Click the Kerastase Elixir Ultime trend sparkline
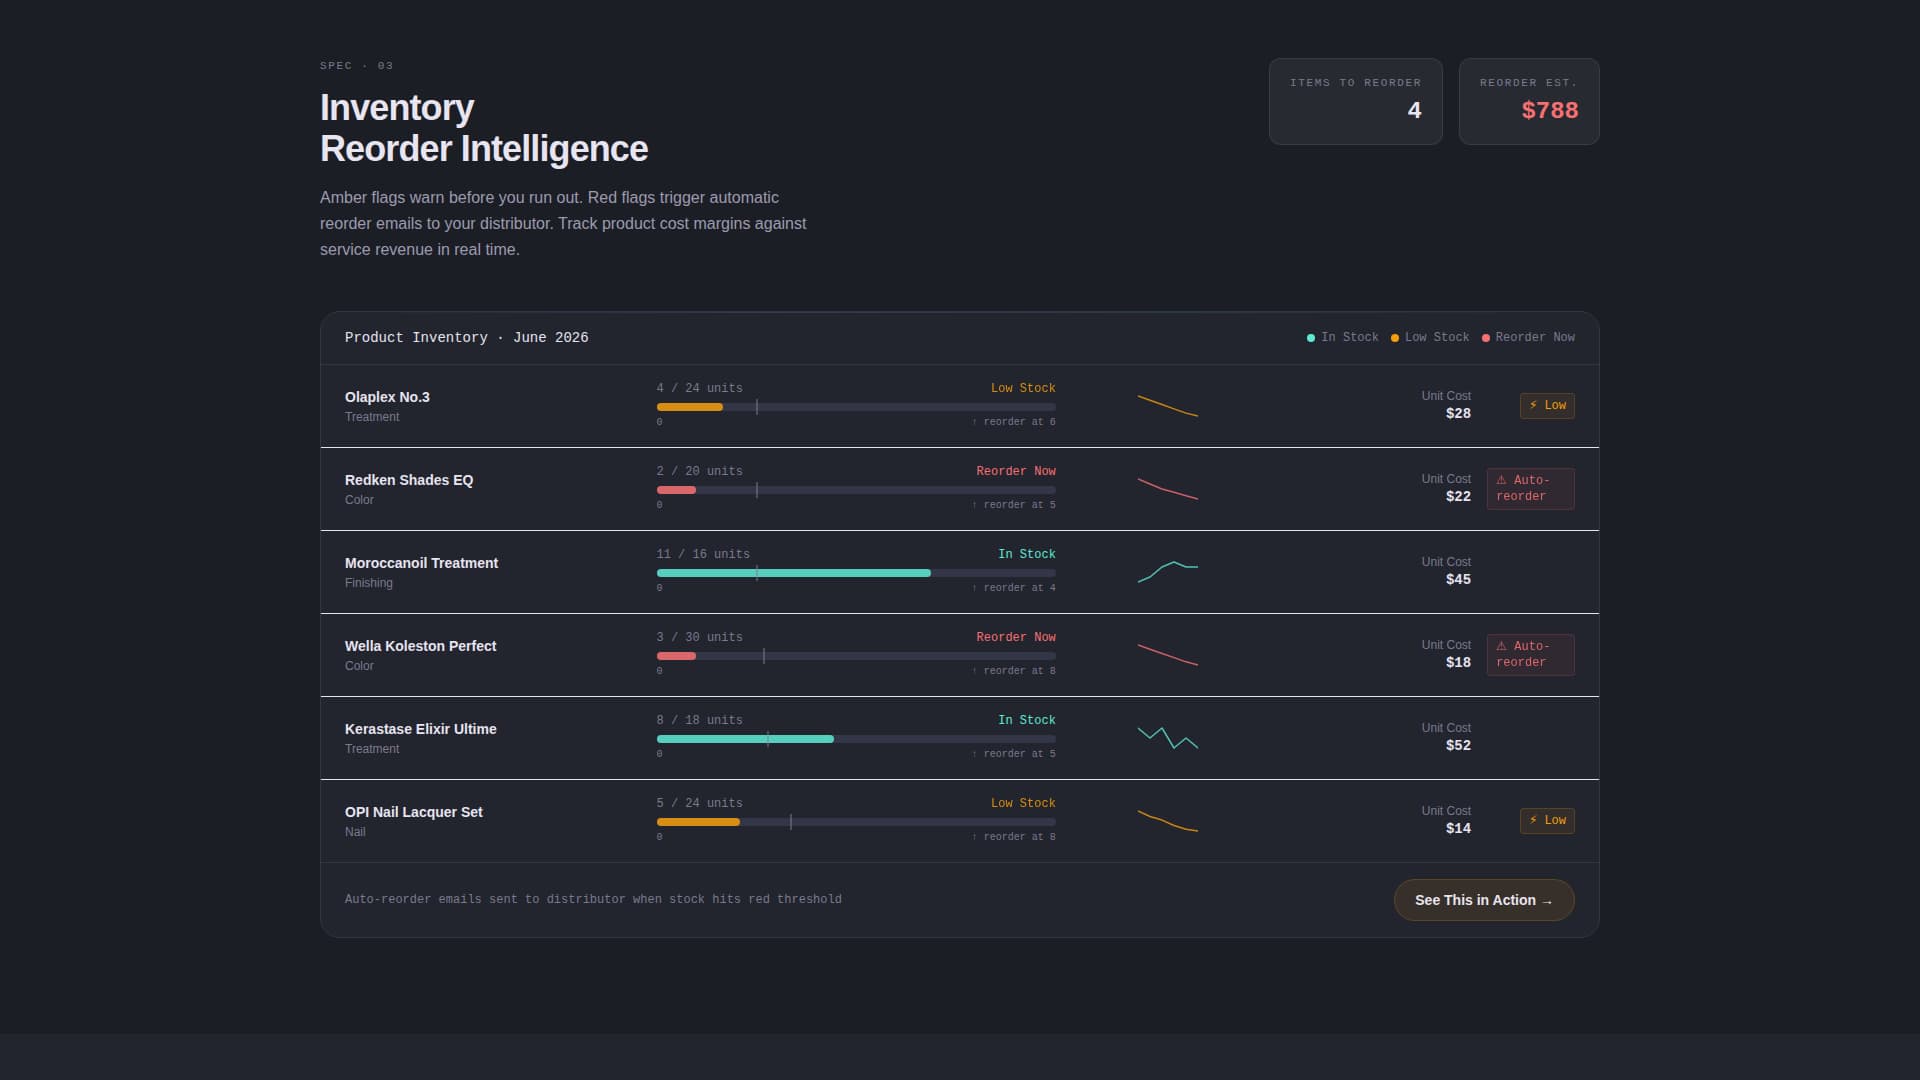 [1168, 738]
